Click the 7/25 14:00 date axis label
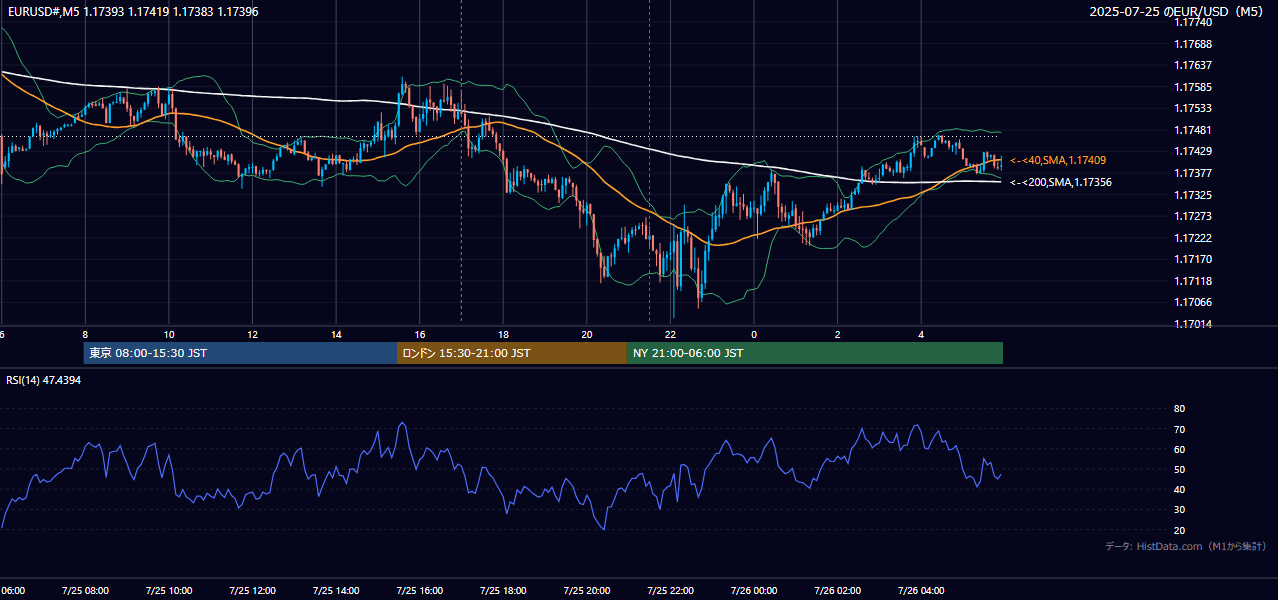 [x=336, y=590]
